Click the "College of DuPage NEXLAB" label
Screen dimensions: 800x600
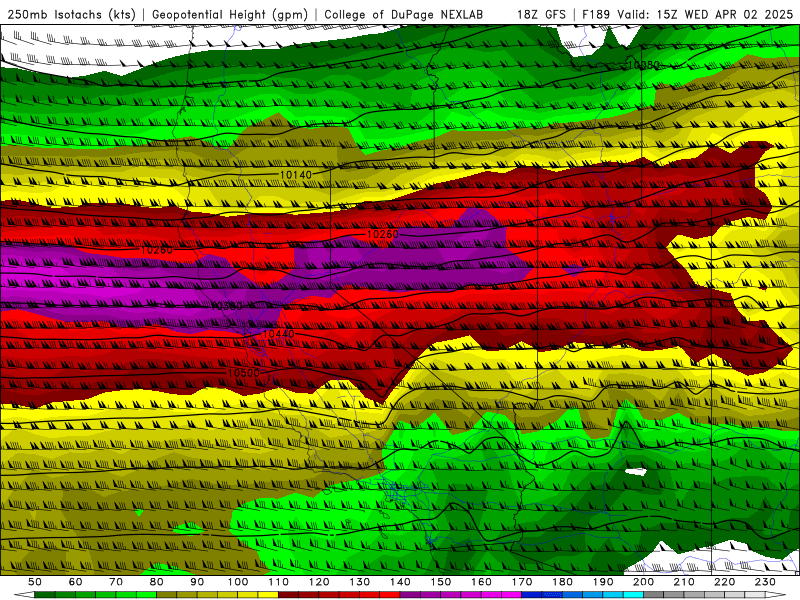(x=404, y=14)
